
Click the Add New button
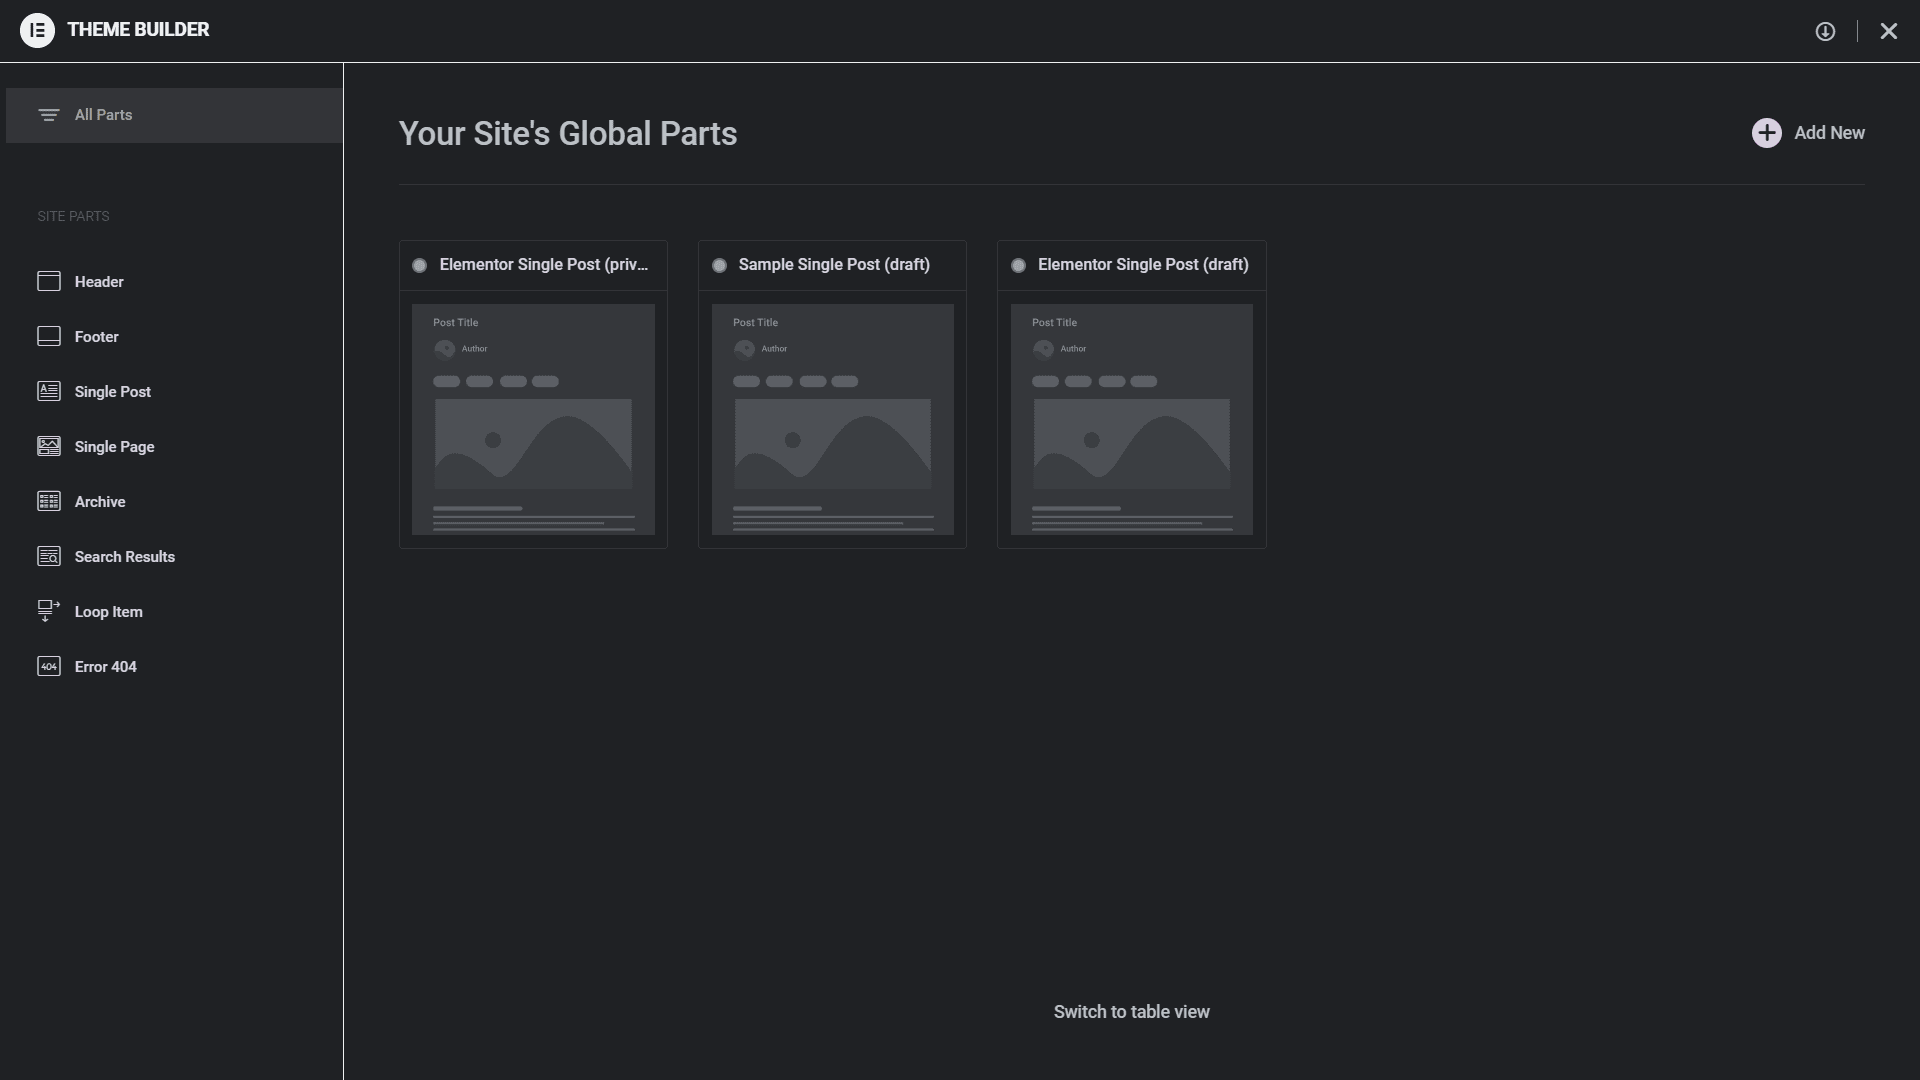coord(1809,132)
